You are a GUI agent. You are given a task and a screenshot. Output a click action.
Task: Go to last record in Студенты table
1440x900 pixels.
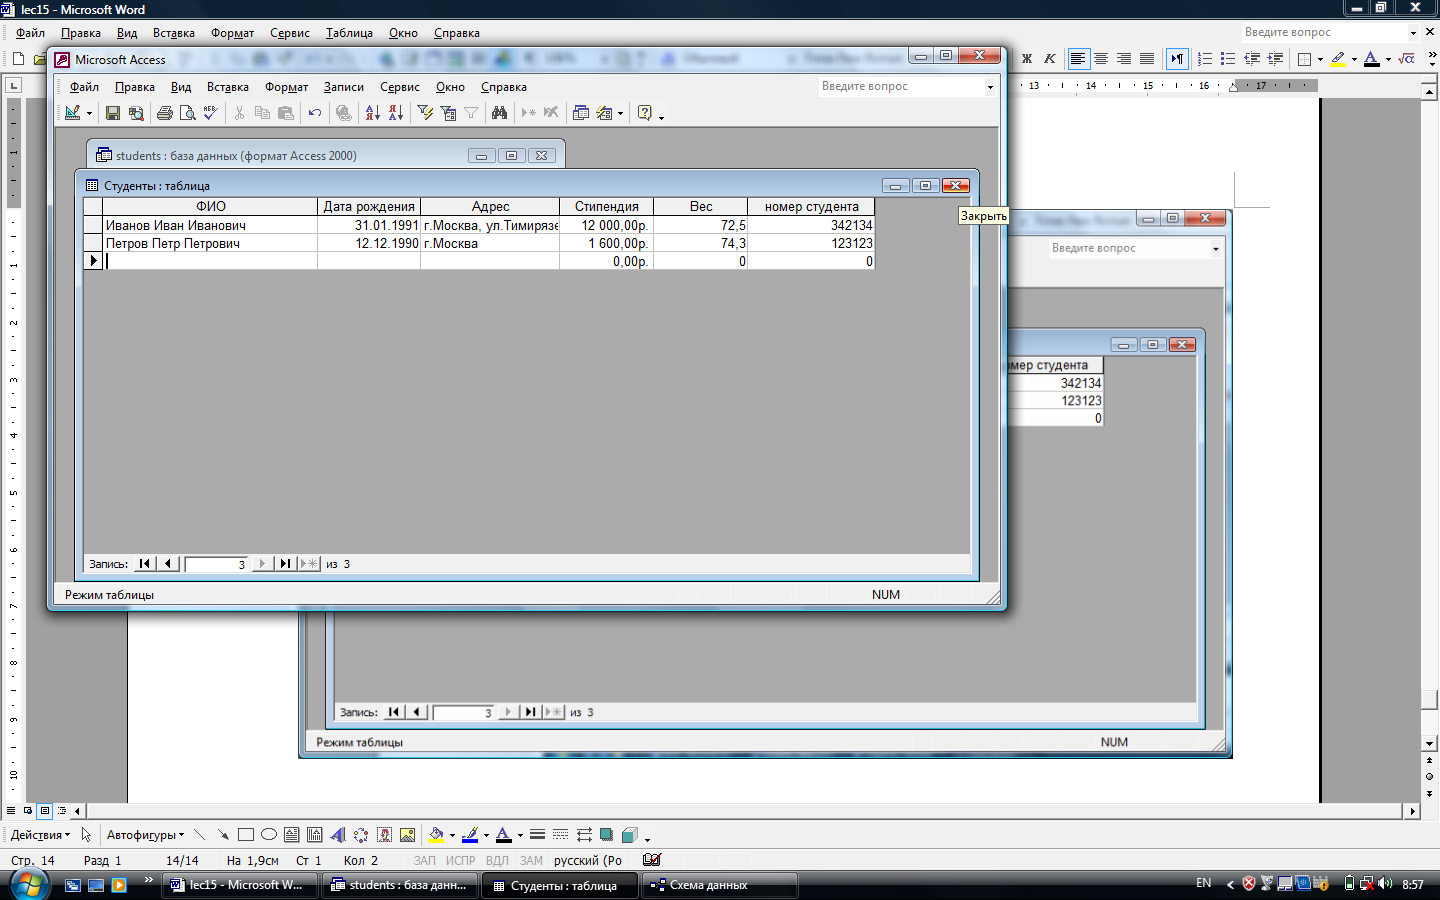[x=285, y=564]
